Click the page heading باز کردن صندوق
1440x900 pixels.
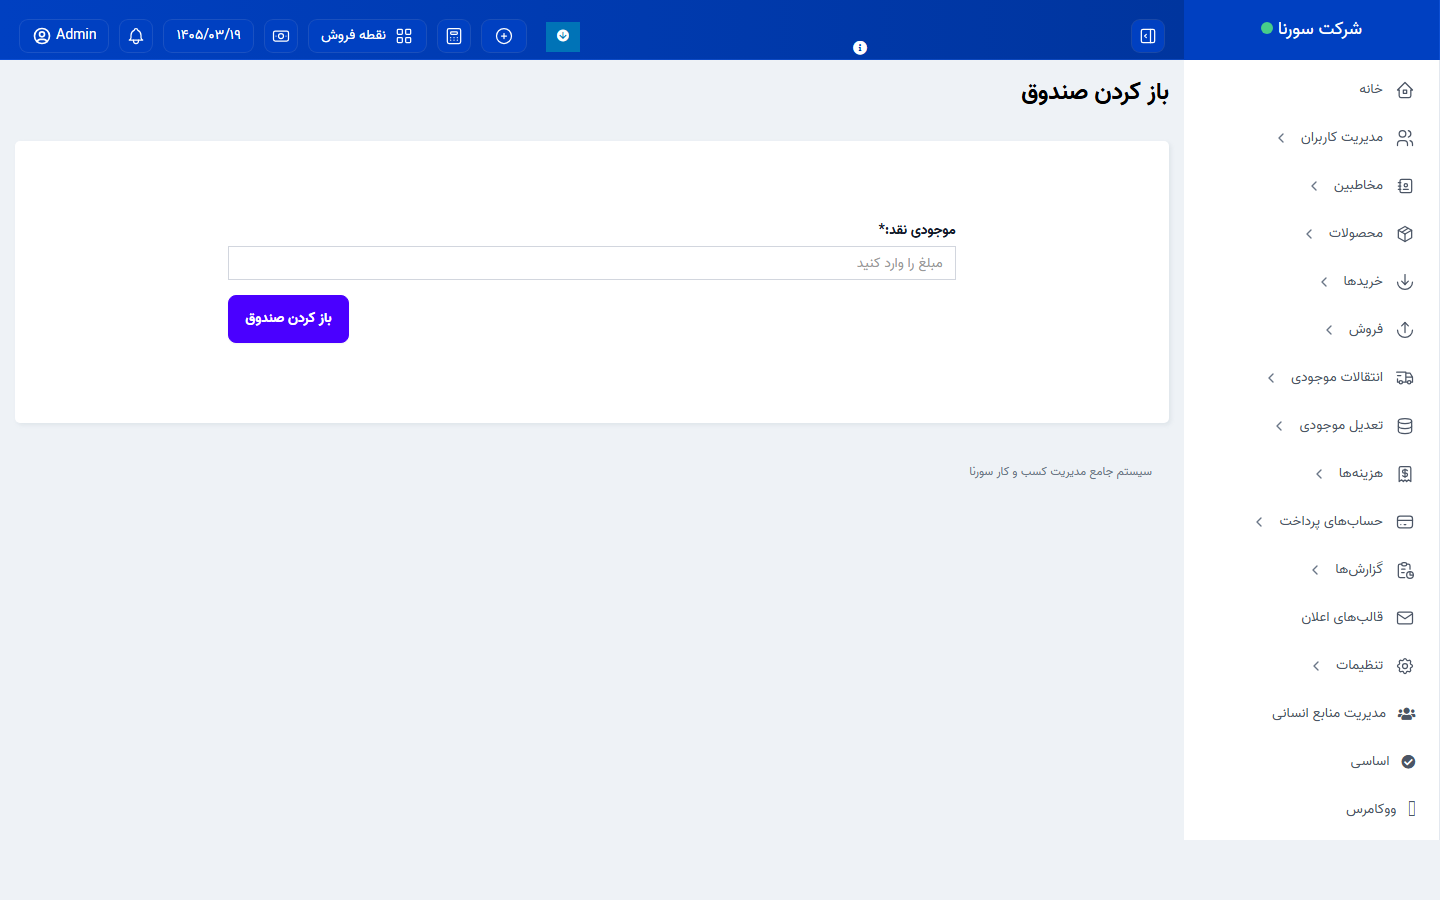click(x=1095, y=93)
